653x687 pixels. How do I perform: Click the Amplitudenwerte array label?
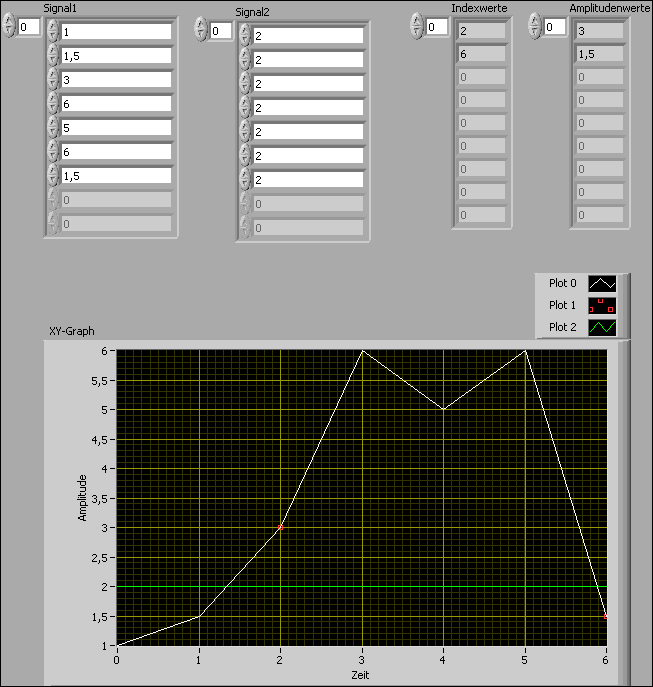pyautogui.click(x=610, y=8)
